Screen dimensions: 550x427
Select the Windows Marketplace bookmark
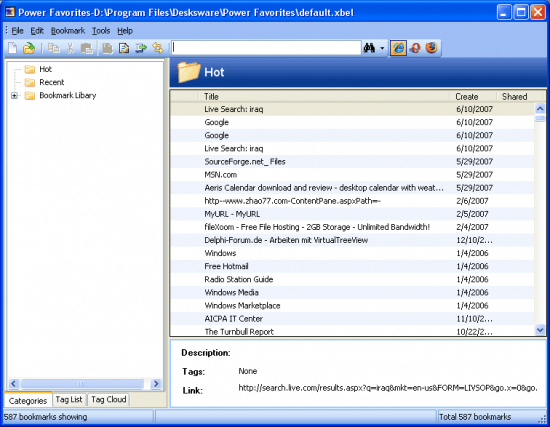[353, 306]
